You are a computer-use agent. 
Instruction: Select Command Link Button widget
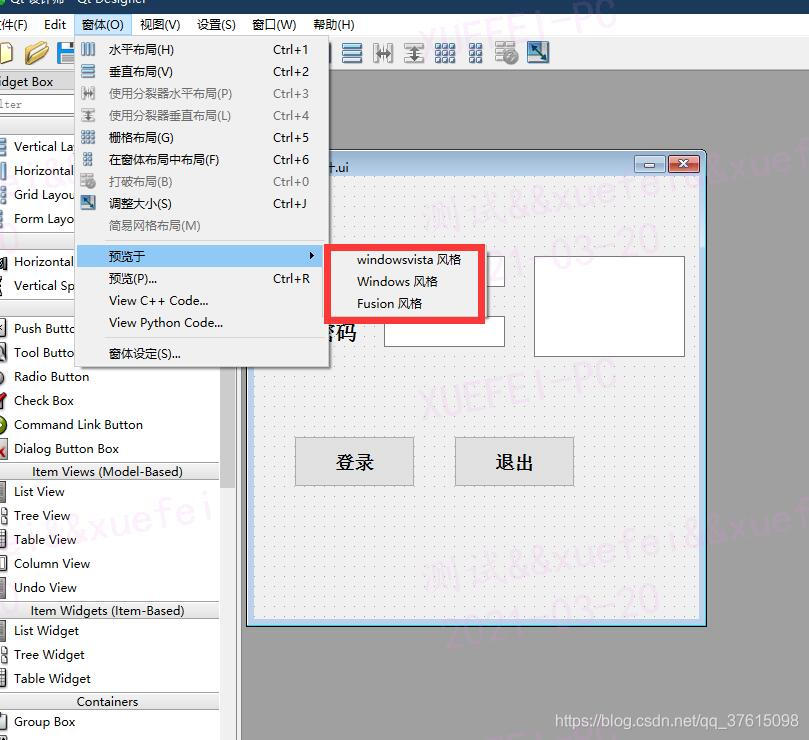click(x=78, y=425)
